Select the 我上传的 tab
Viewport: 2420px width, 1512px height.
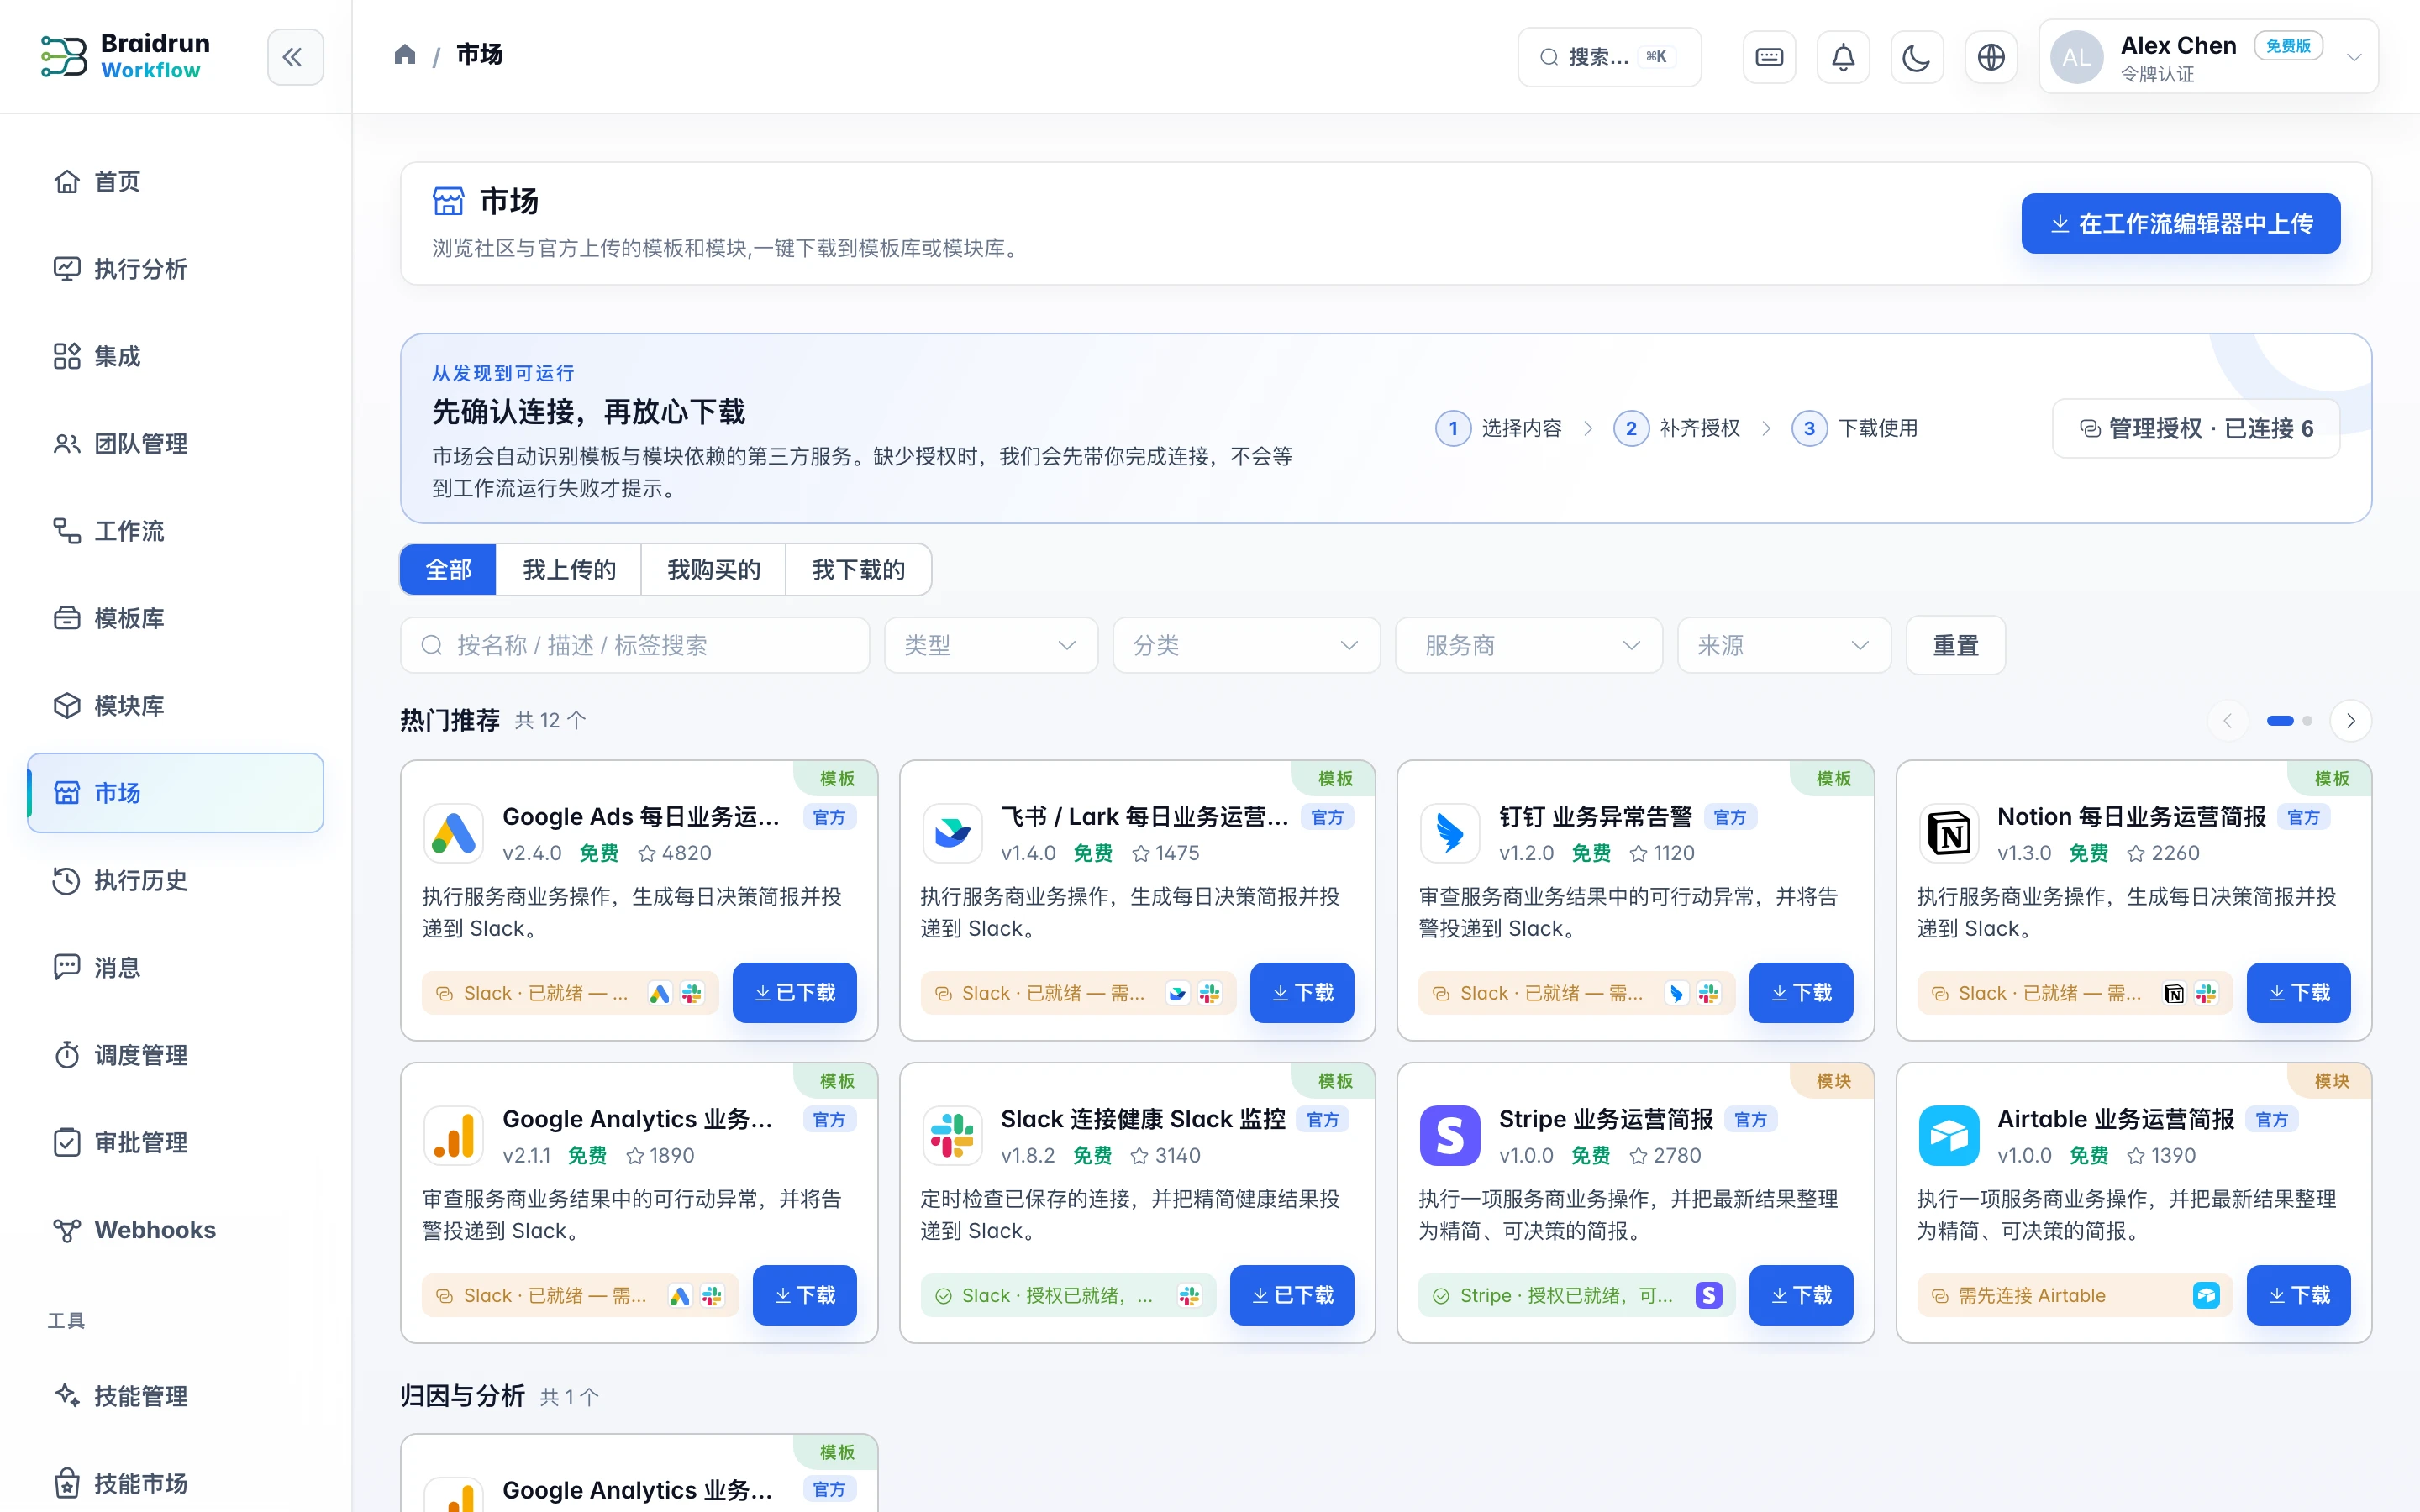(x=569, y=570)
